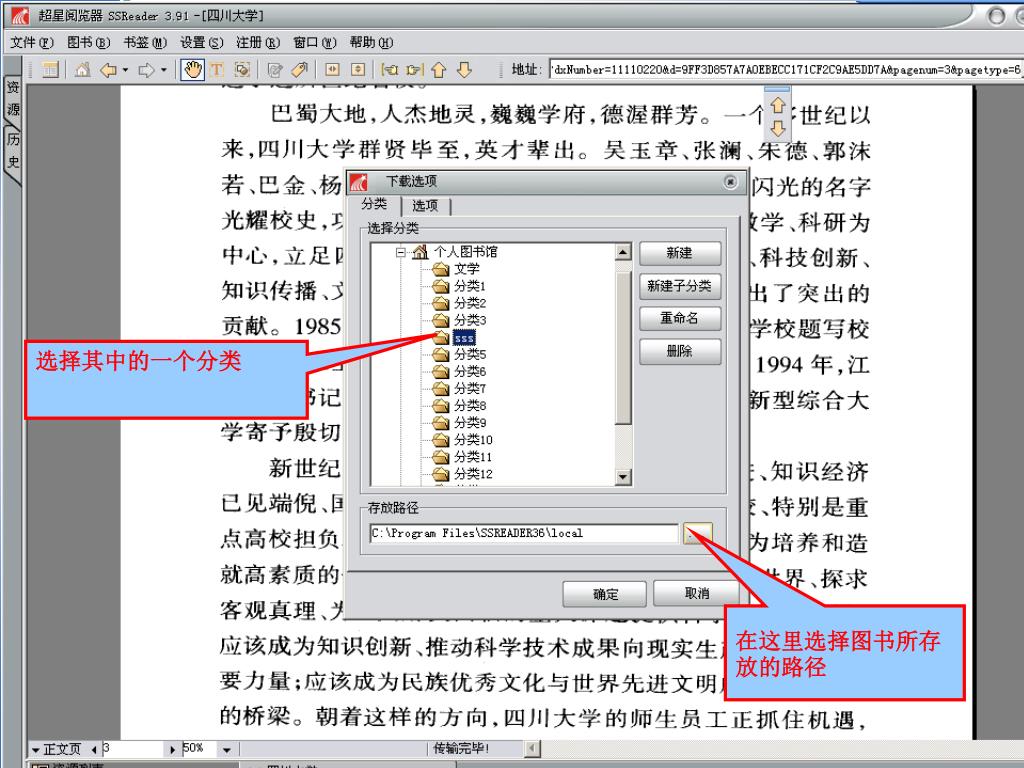1024x768 pixels.
Task: Fit page to height icon
Action: [x=358, y=69]
